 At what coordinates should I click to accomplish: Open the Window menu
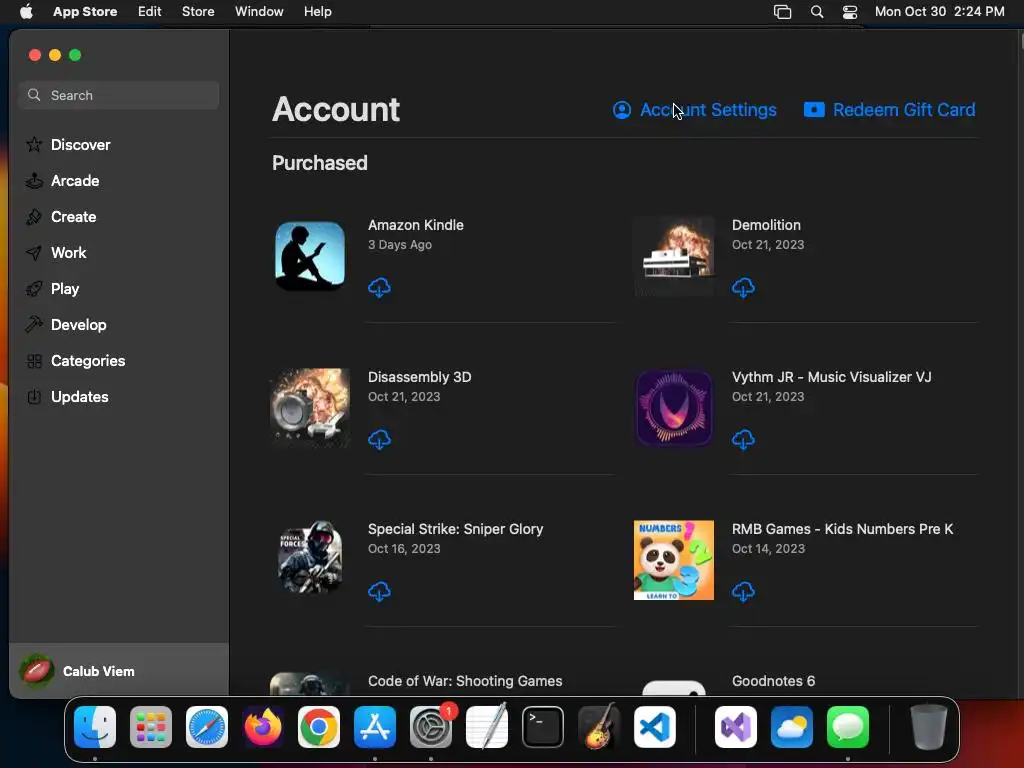coord(259,12)
